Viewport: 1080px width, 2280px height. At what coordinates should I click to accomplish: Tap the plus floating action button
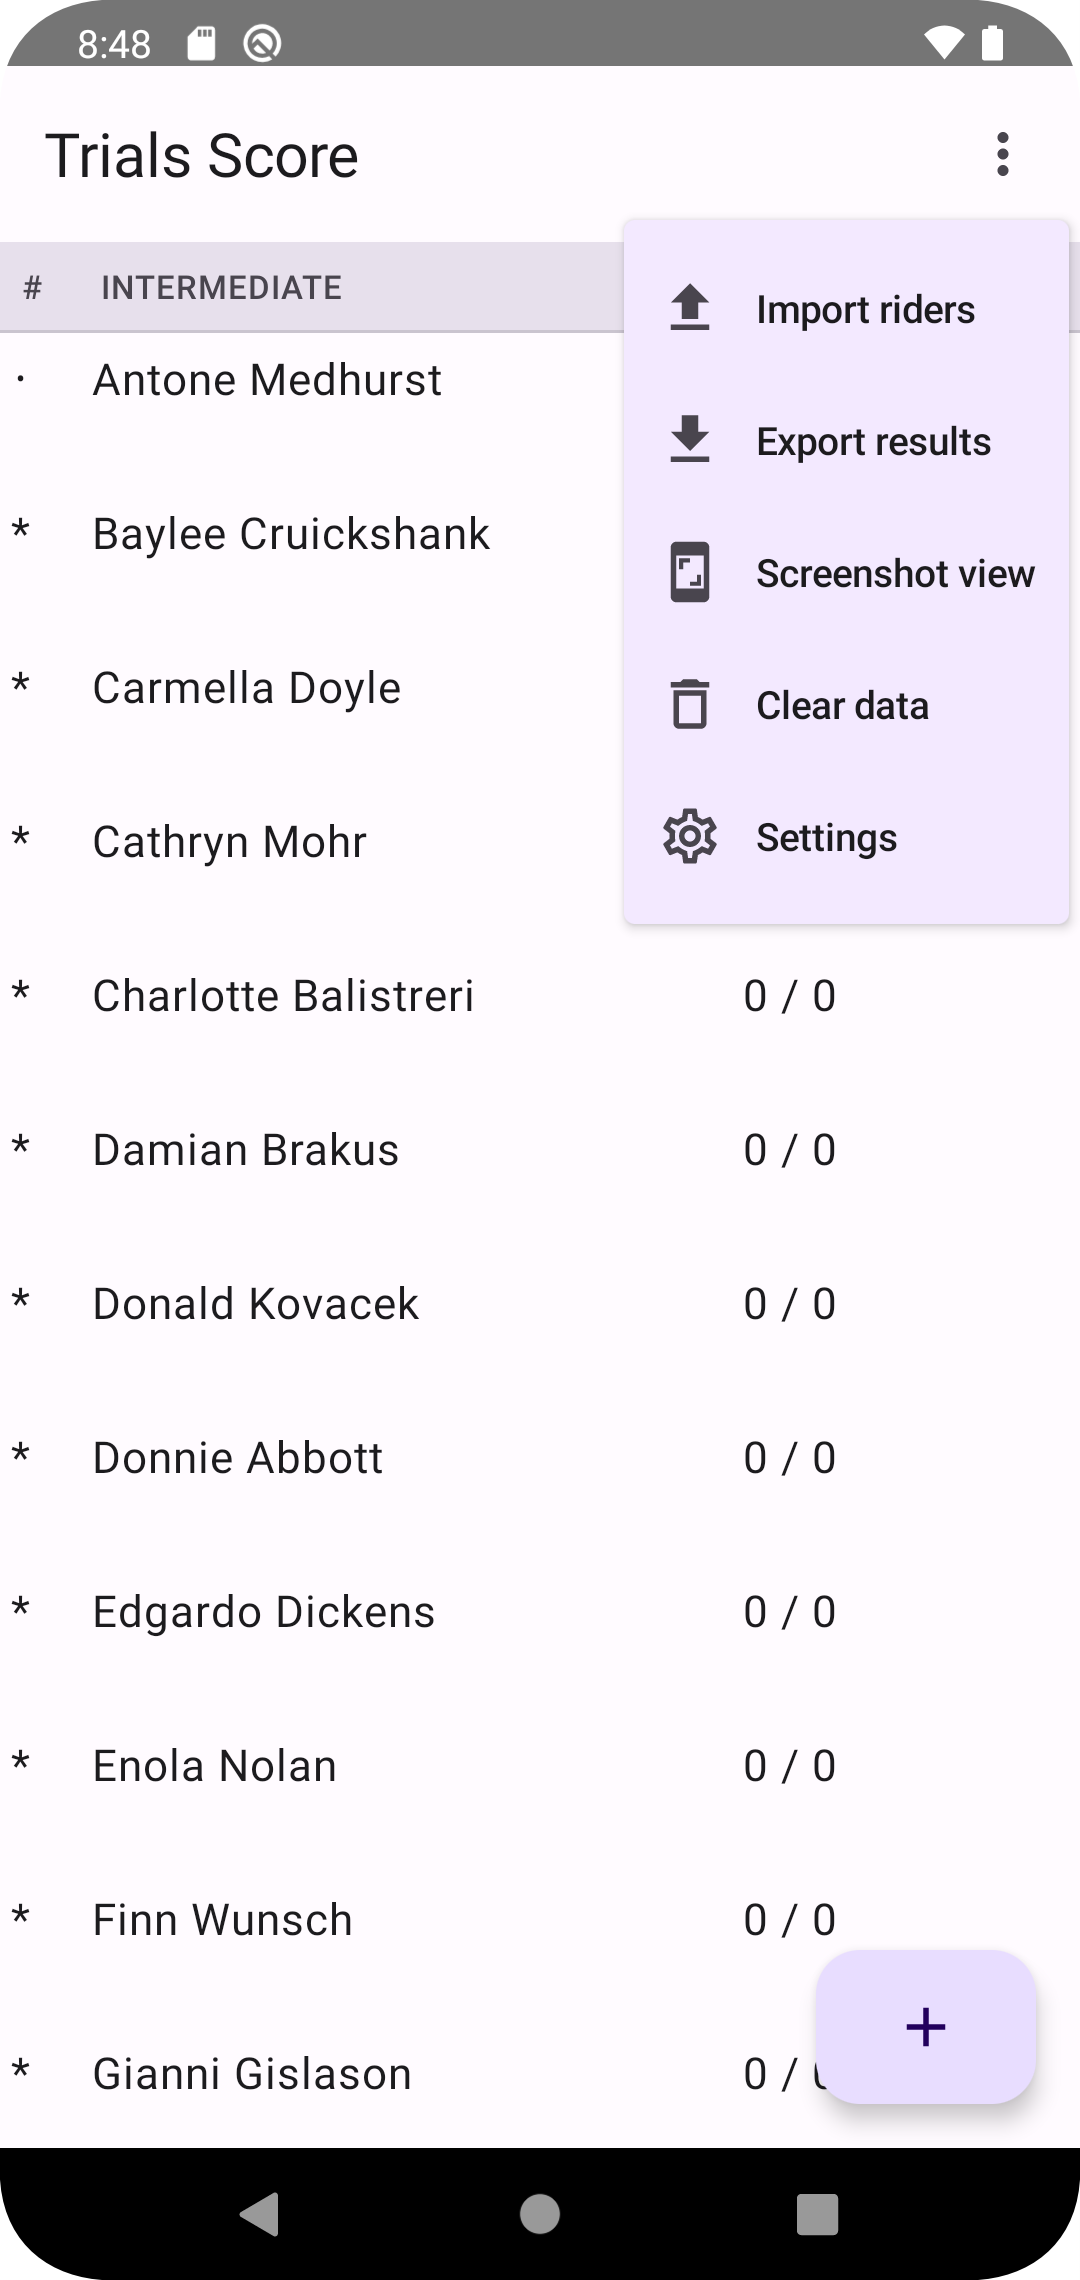coord(925,2027)
